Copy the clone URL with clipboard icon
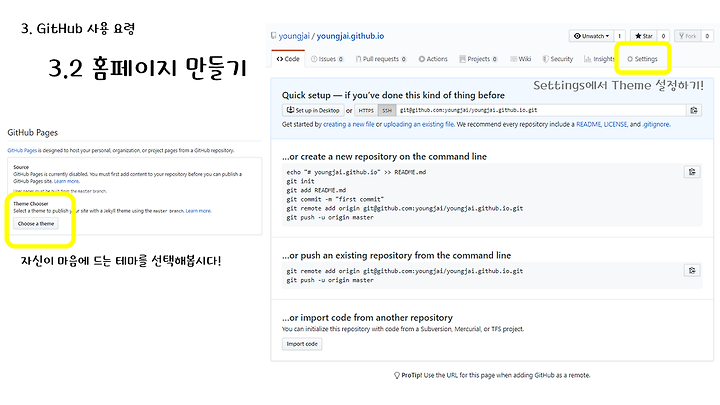This screenshot has height=405, width=720. click(694, 110)
